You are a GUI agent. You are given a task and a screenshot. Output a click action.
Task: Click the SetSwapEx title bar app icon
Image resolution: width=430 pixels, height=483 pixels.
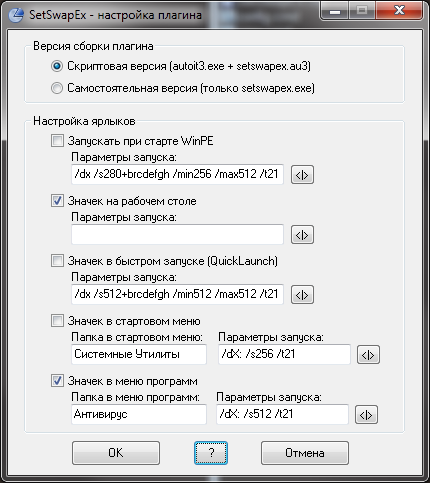(15, 15)
